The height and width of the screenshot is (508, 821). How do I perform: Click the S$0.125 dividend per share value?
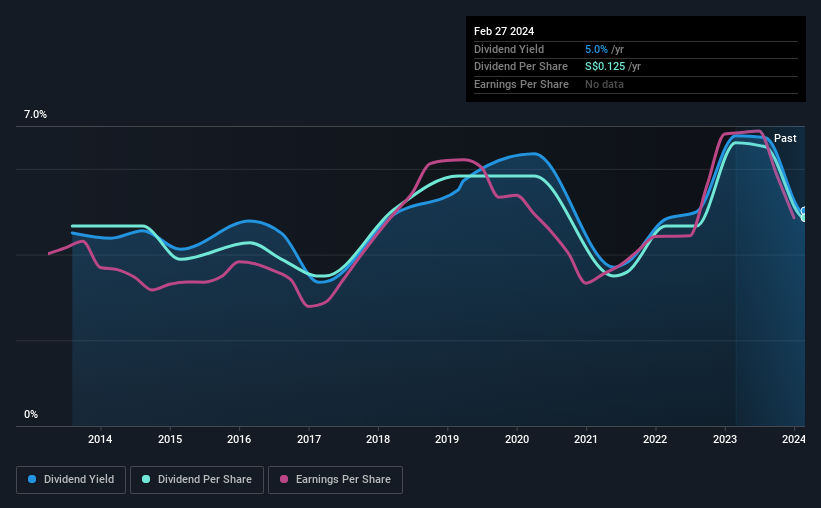(x=605, y=67)
